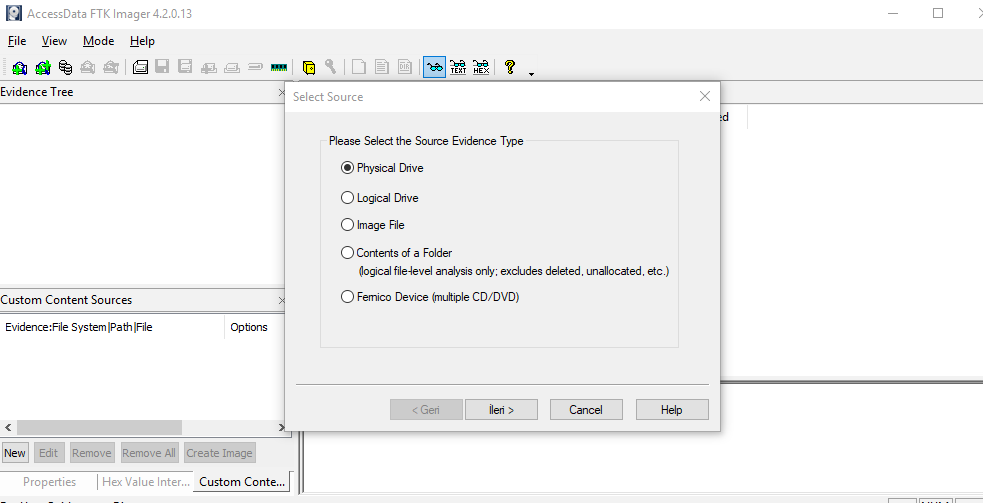Screen dimensions: 983x503
Task: Click Evidence:File System|Path|File column header
Action: pos(112,327)
